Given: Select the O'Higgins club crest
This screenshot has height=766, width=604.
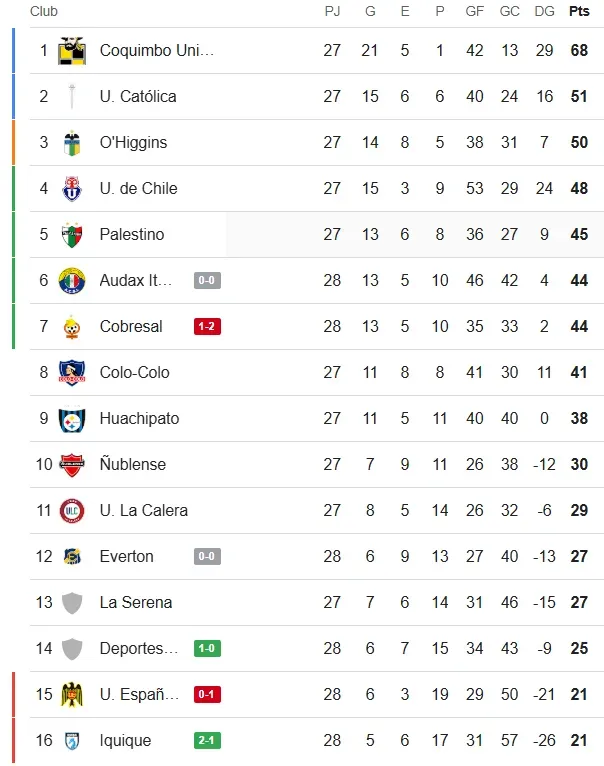Looking at the screenshot, I should pos(72,142).
